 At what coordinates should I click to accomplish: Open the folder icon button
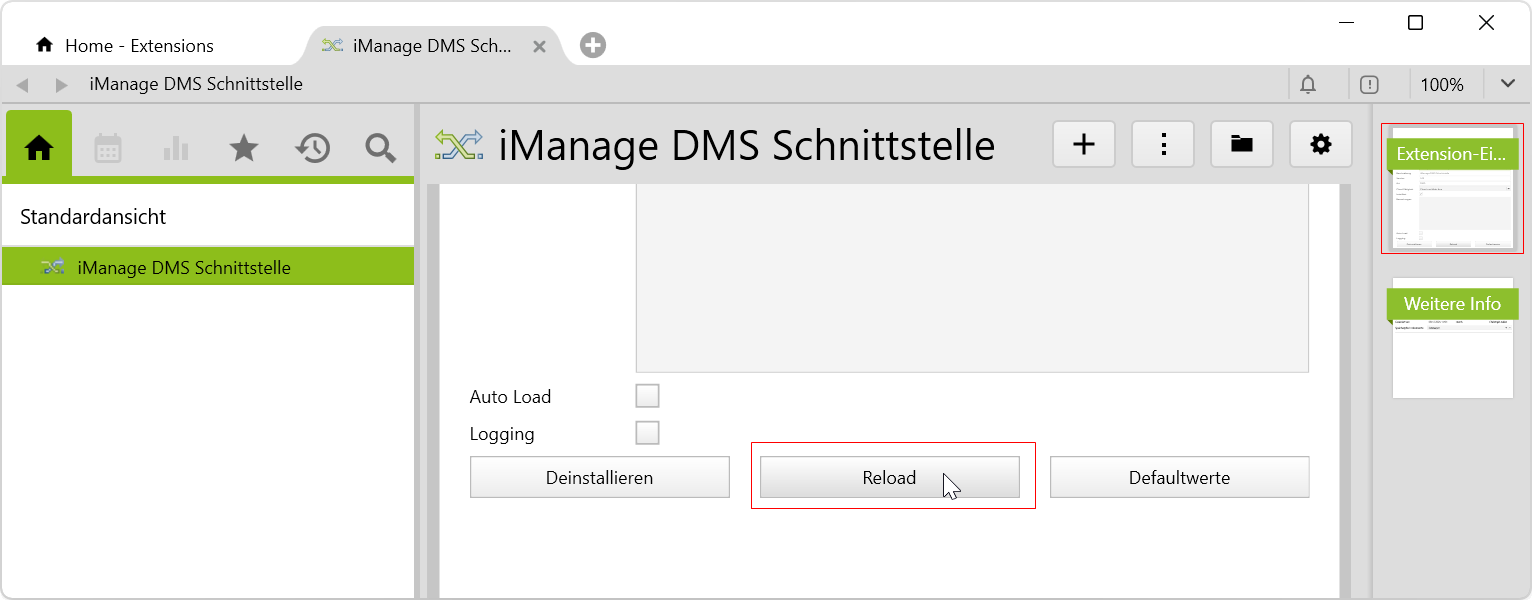tap(1242, 145)
